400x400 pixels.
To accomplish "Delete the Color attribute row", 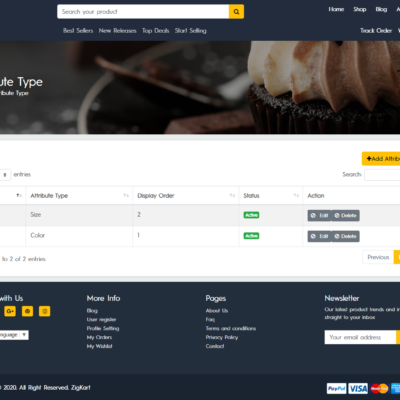I will [x=345, y=236].
